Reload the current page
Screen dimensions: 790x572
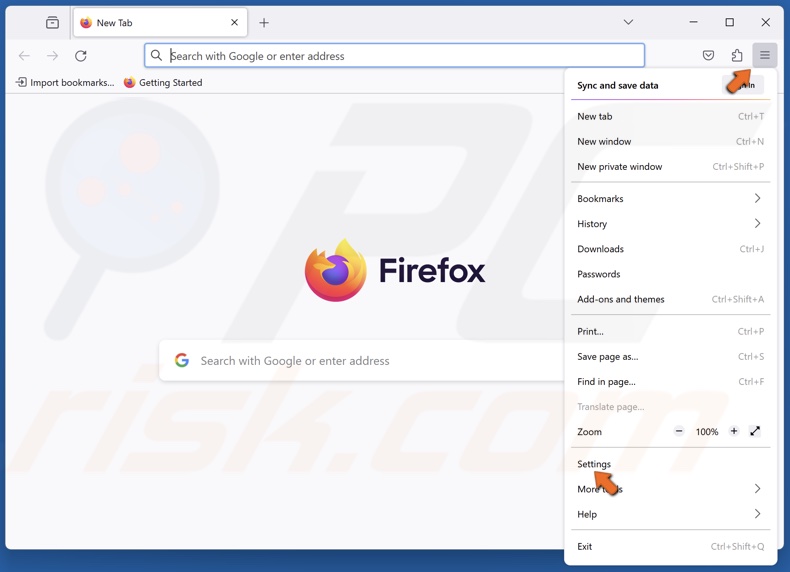click(81, 56)
